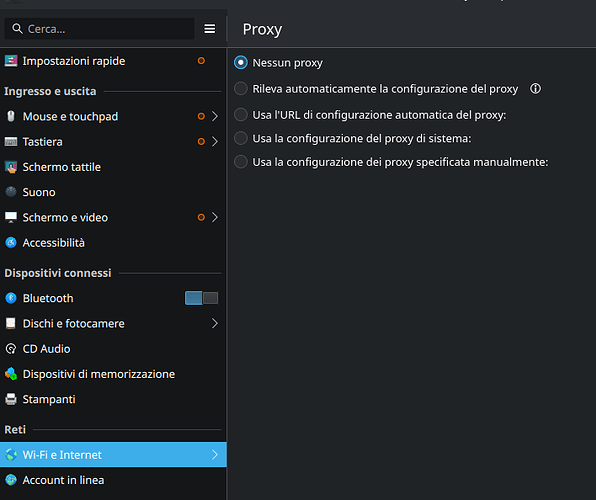Expand Mouse e touchpad submenu chevron

pos(215,116)
